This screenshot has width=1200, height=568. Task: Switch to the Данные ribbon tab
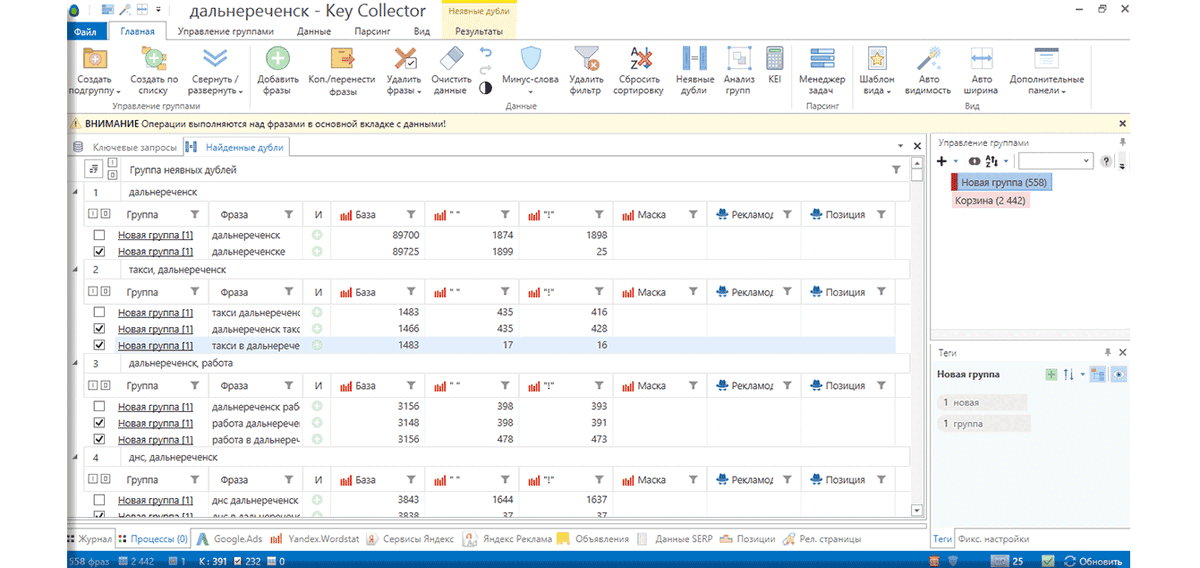[x=314, y=31]
